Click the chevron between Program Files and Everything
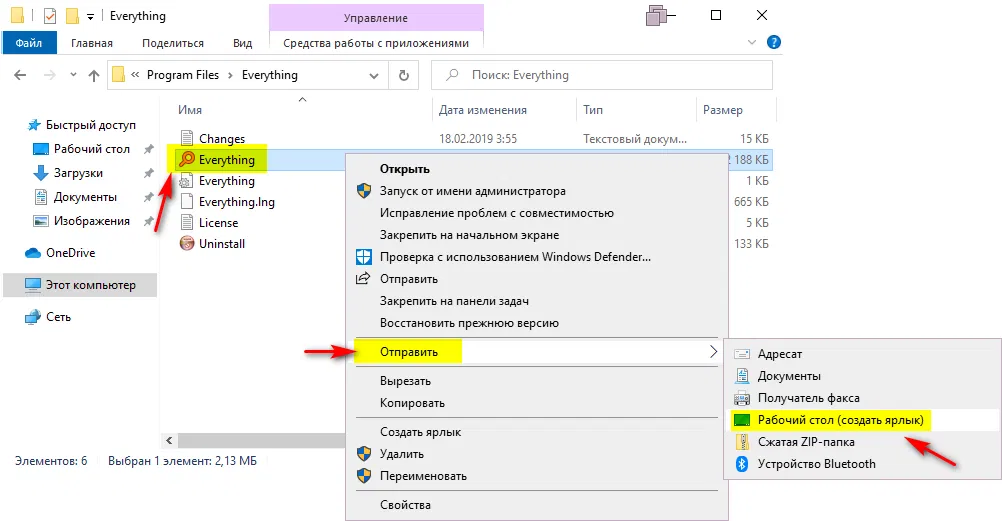Image resolution: width=1002 pixels, height=521 pixels. tap(231, 75)
